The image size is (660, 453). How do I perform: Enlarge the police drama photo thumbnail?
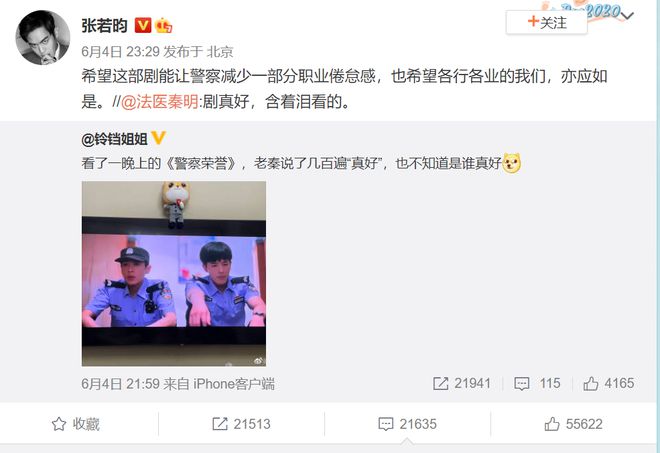pyautogui.click(x=174, y=274)
